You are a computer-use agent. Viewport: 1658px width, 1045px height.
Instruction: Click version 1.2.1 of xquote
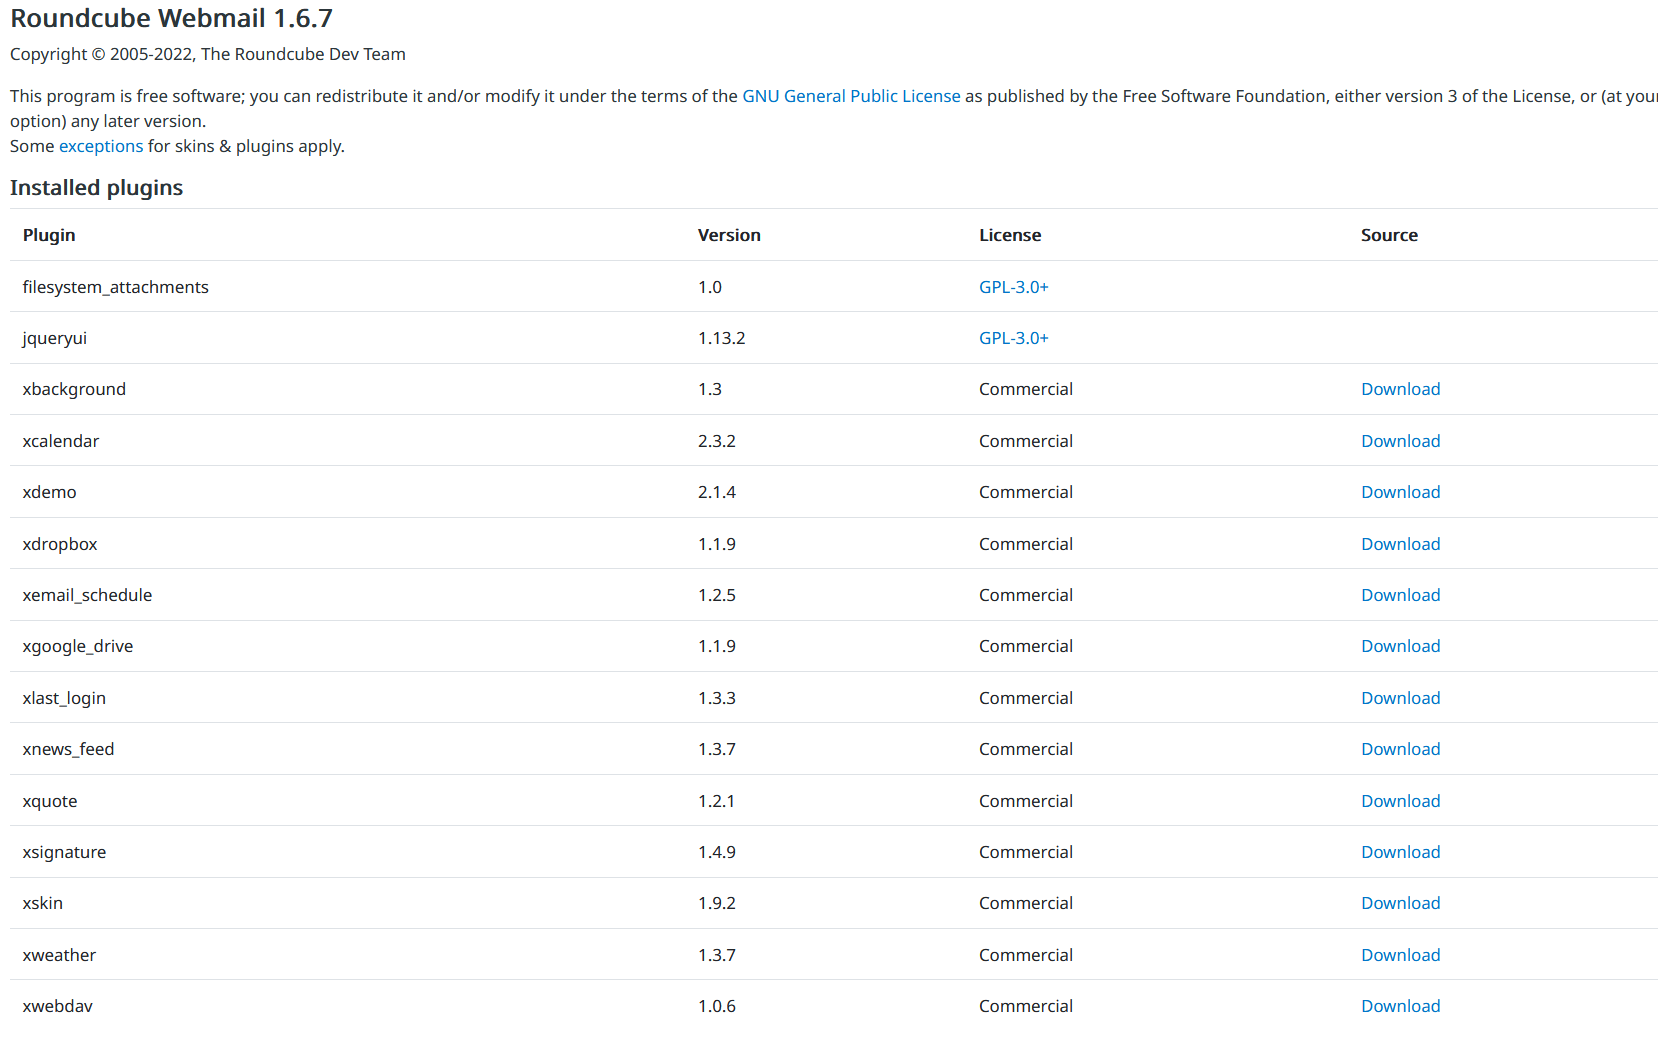(x=717, y=801)
